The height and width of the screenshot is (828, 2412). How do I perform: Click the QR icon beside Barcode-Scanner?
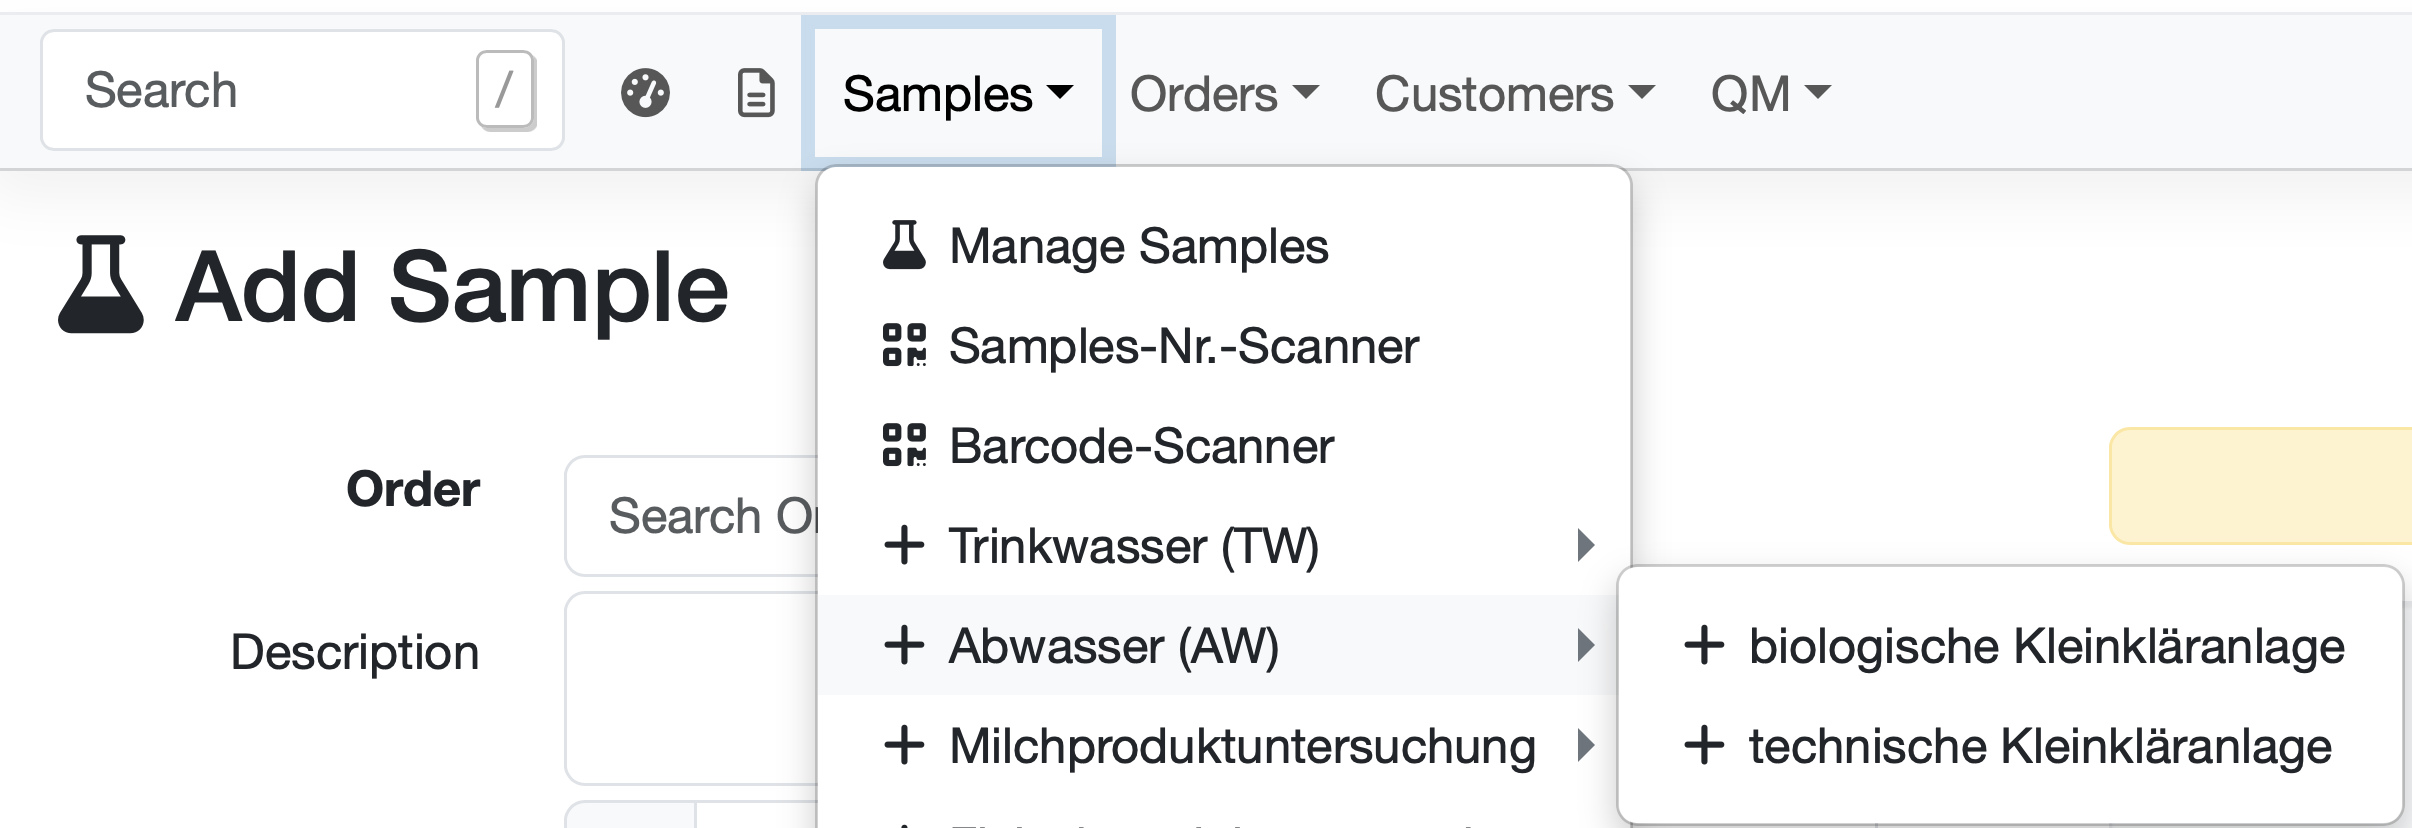tap(904, 445)
